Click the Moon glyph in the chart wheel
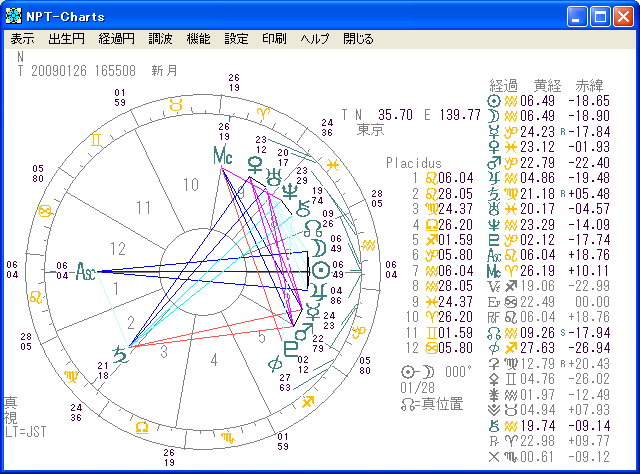 [318, 249]
